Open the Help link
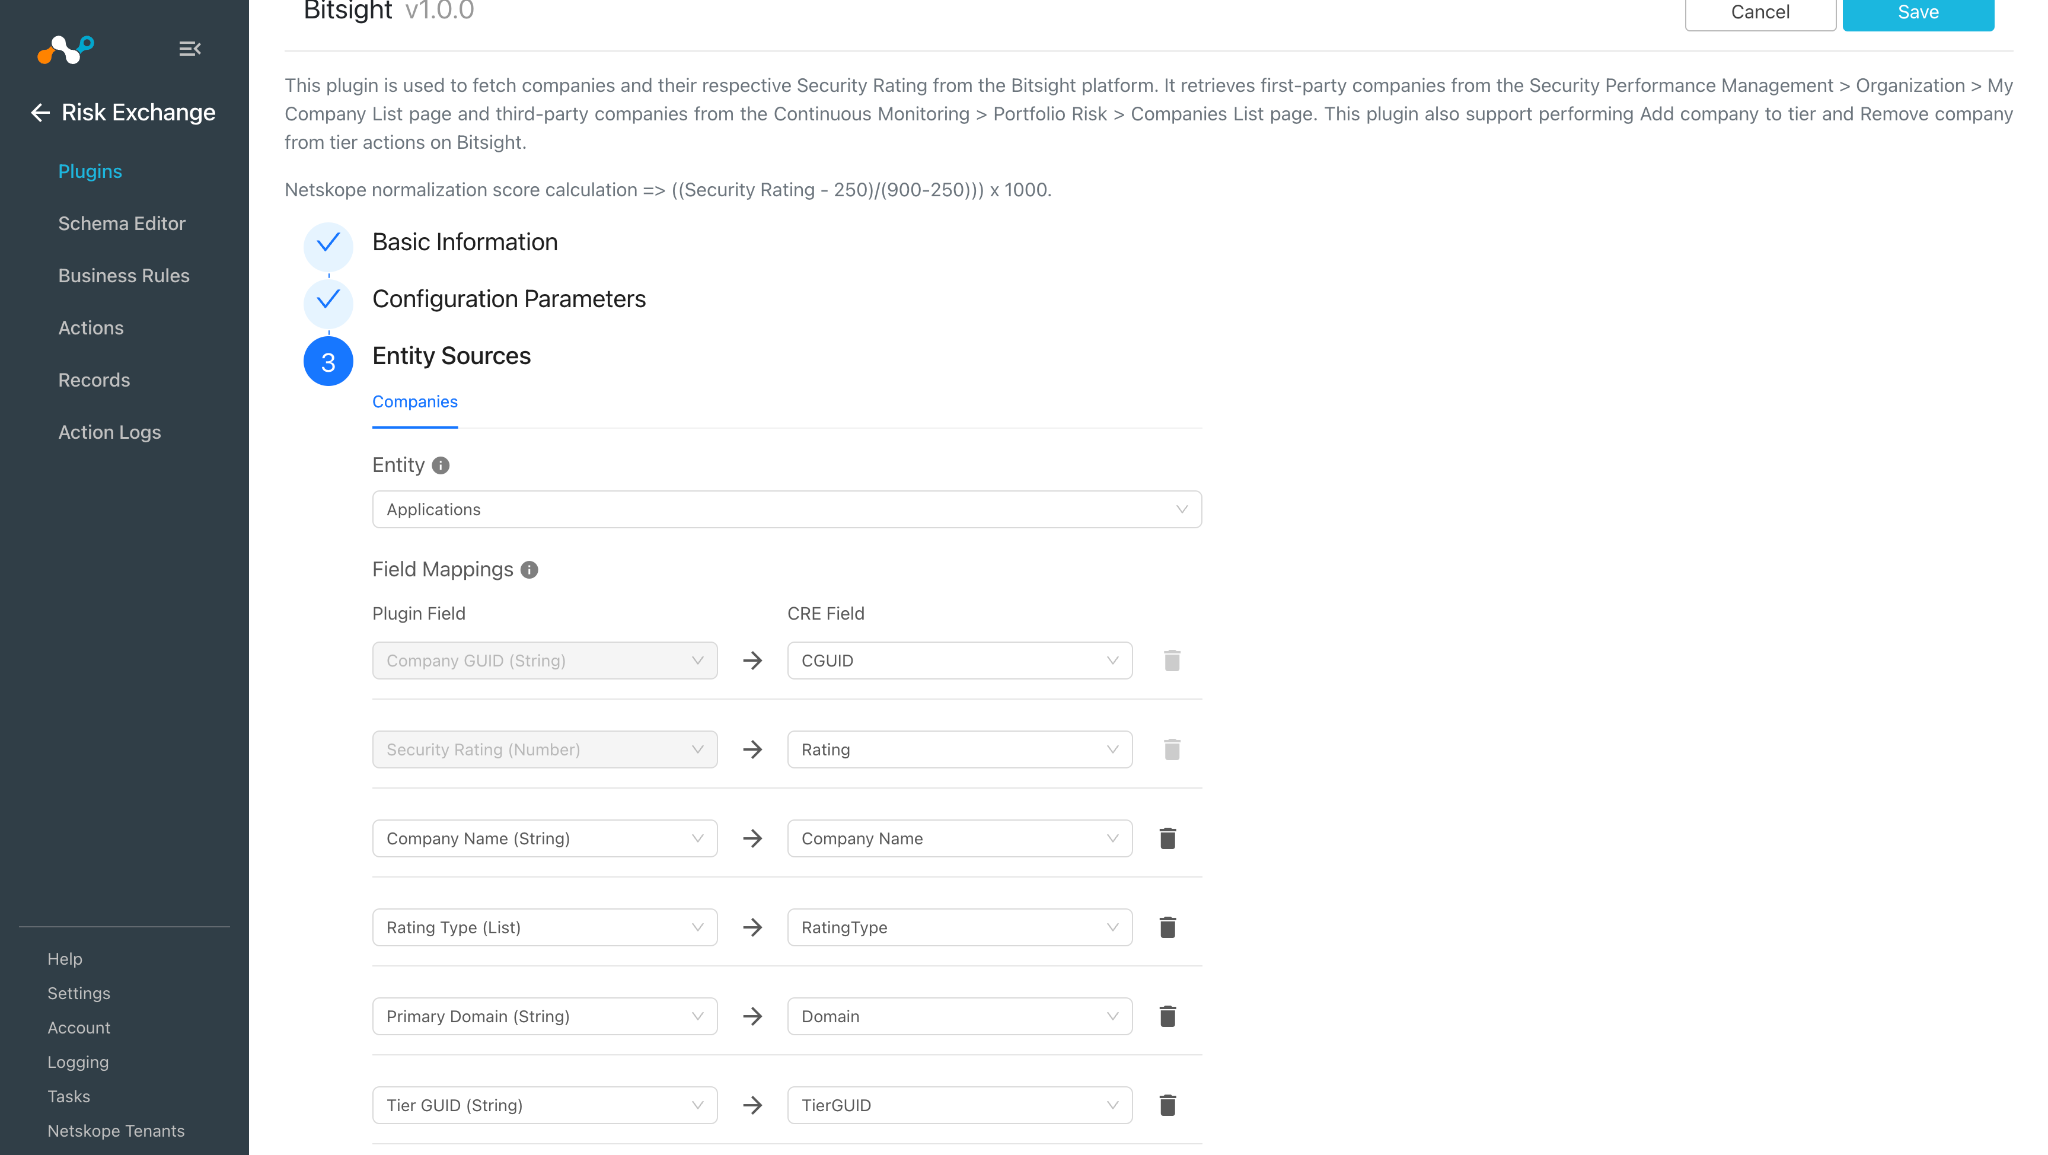2048x1155 pixels. pyautogui.click(x=65, y=959)
